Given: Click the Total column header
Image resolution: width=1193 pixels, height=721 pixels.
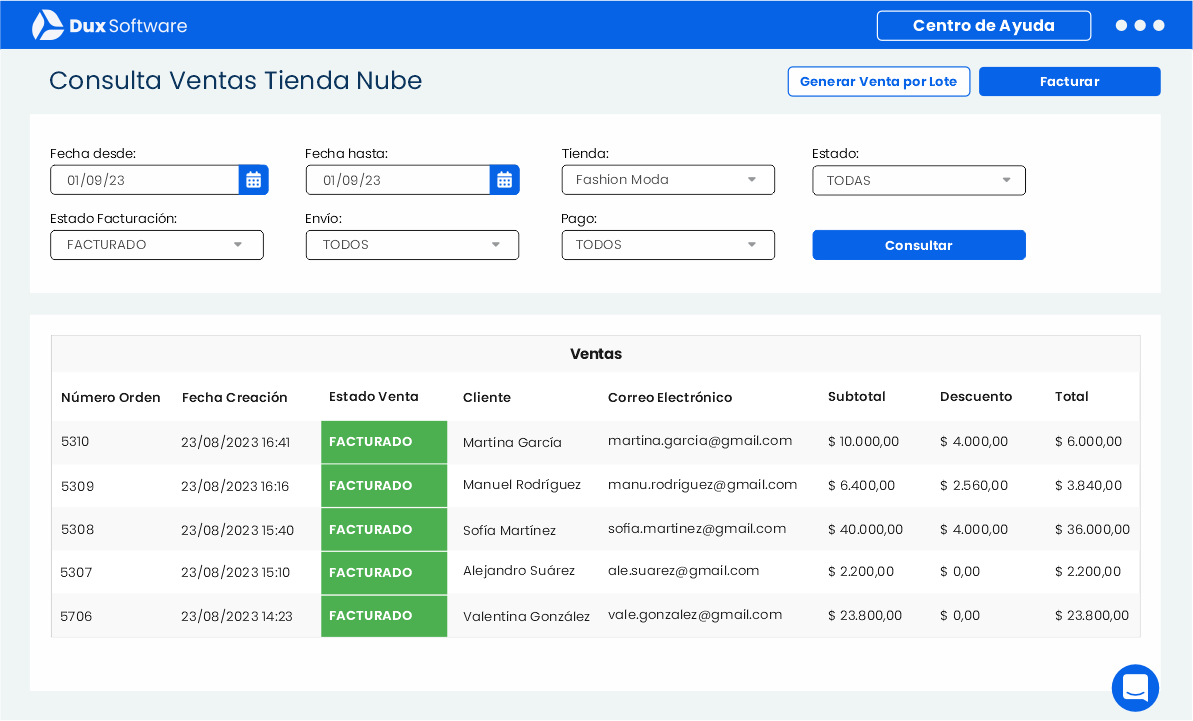Looking at the screenshot, I should pyautogui.click(x=1071, y=396).
